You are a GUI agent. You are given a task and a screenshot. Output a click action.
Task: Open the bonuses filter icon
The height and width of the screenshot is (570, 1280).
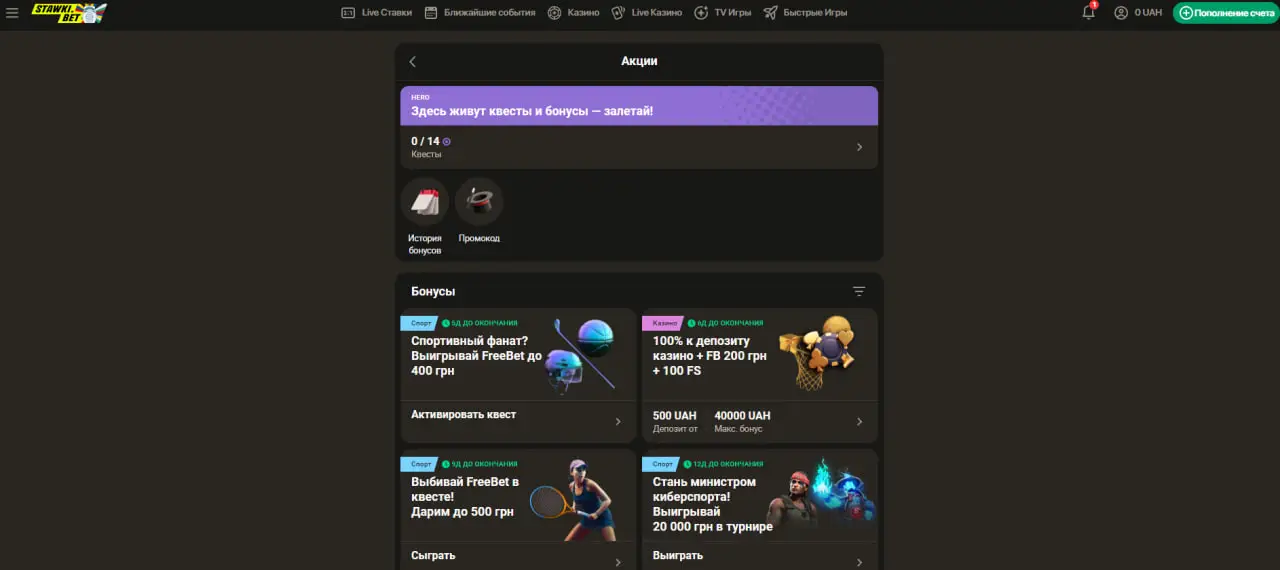coord(859,291)
